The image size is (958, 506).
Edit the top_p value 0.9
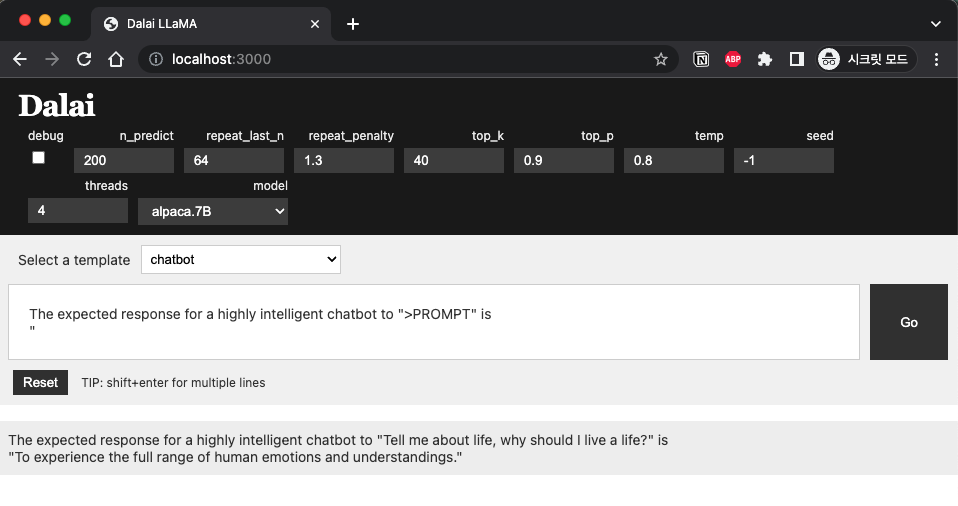pyautogui.click(x=564, y=161)
